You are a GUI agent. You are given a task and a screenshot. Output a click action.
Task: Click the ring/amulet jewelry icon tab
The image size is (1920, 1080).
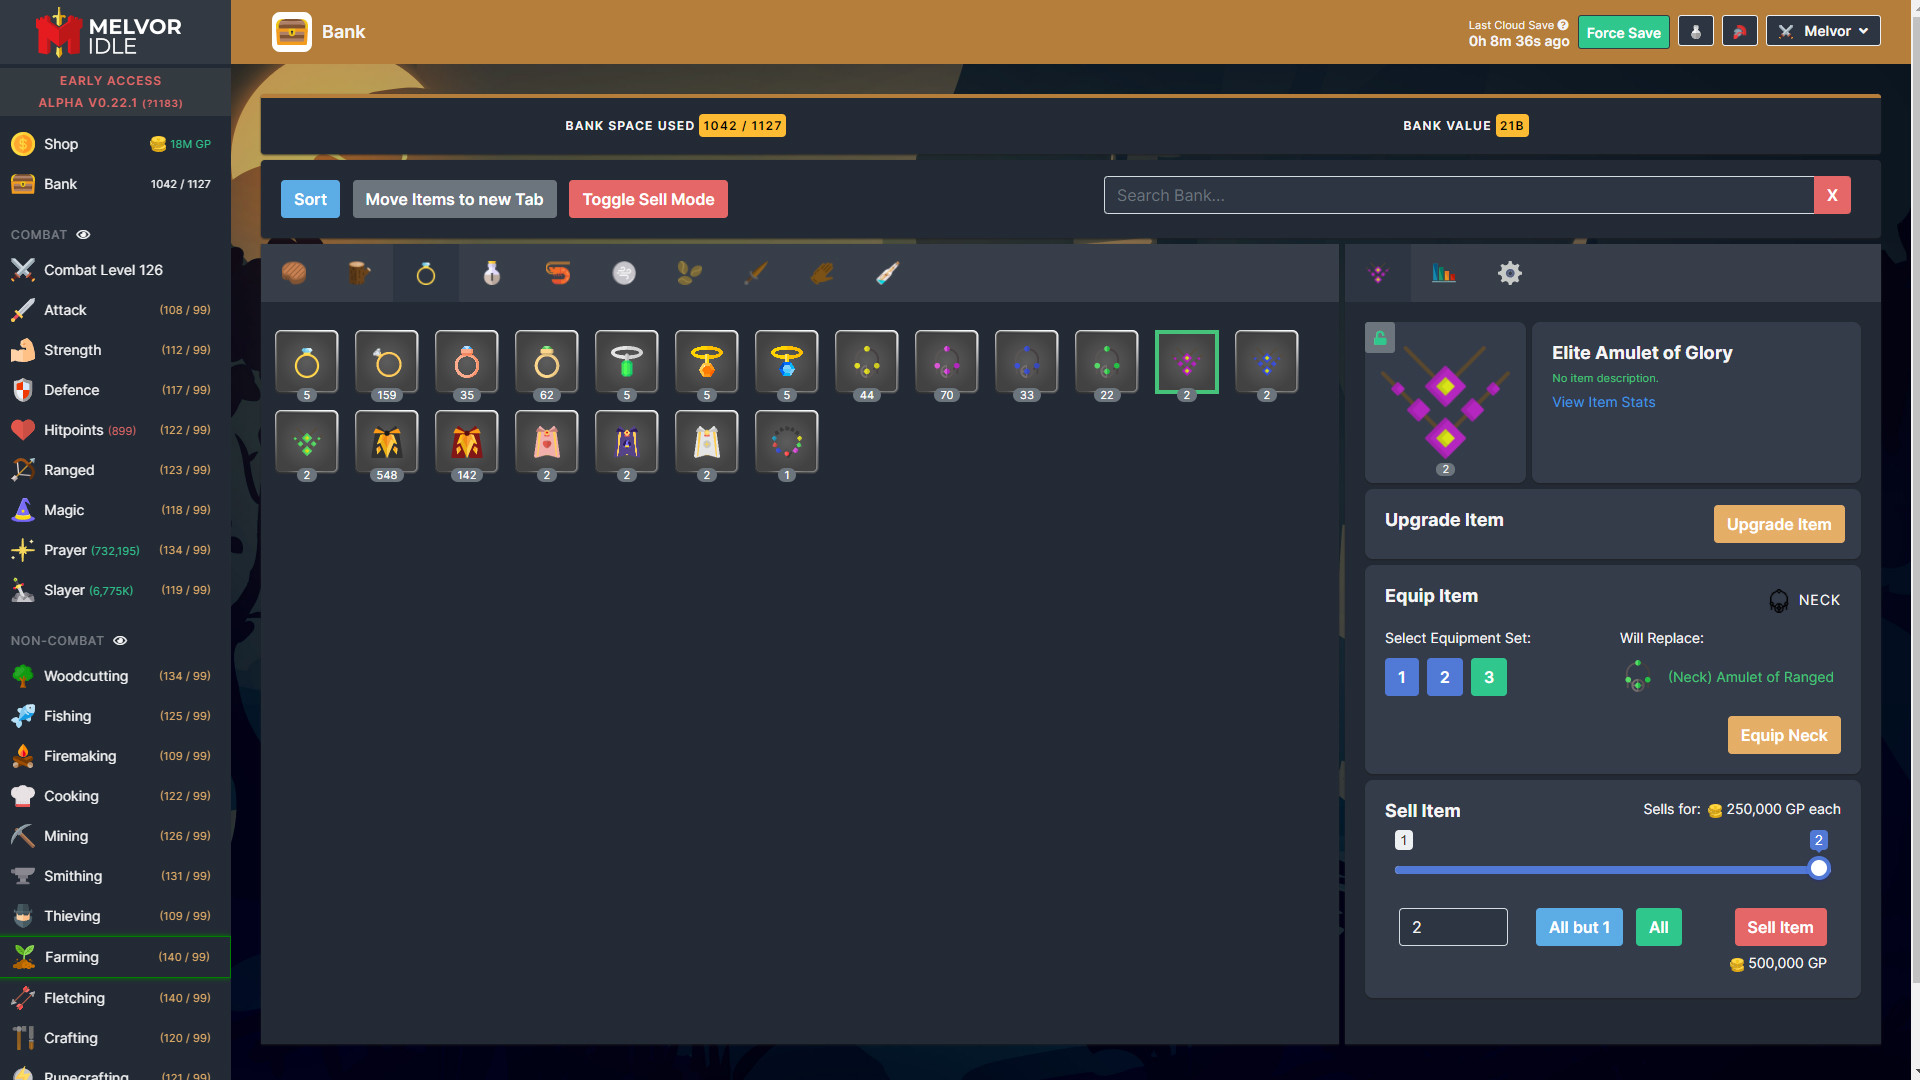(x=425, y=273)
